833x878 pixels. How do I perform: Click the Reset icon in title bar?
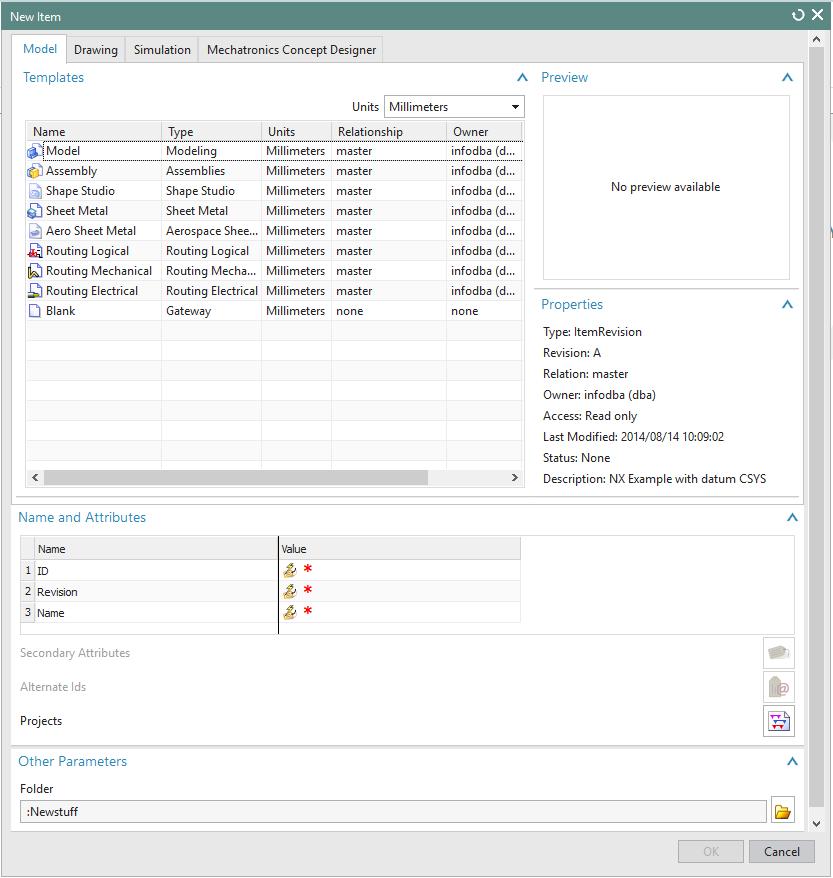(x=798, y=15)
